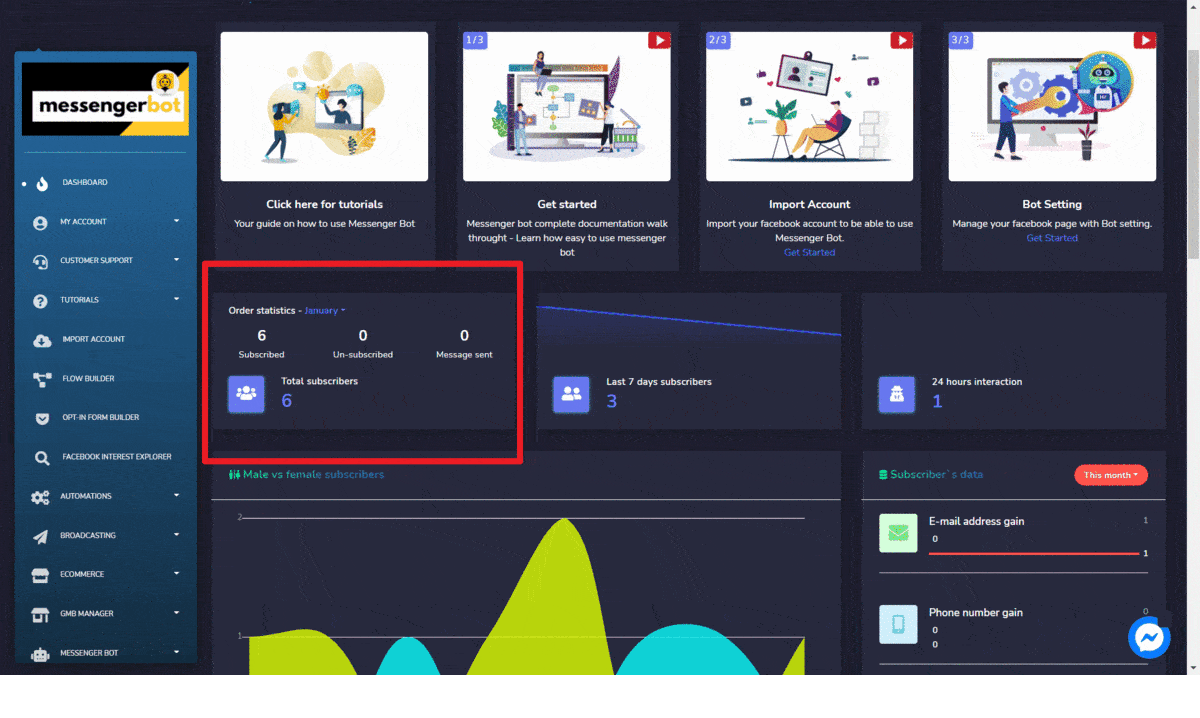Viewport: 1200px width, 718px height.
Task: Click the Total subscribers value 6
Action: (287, 401)
